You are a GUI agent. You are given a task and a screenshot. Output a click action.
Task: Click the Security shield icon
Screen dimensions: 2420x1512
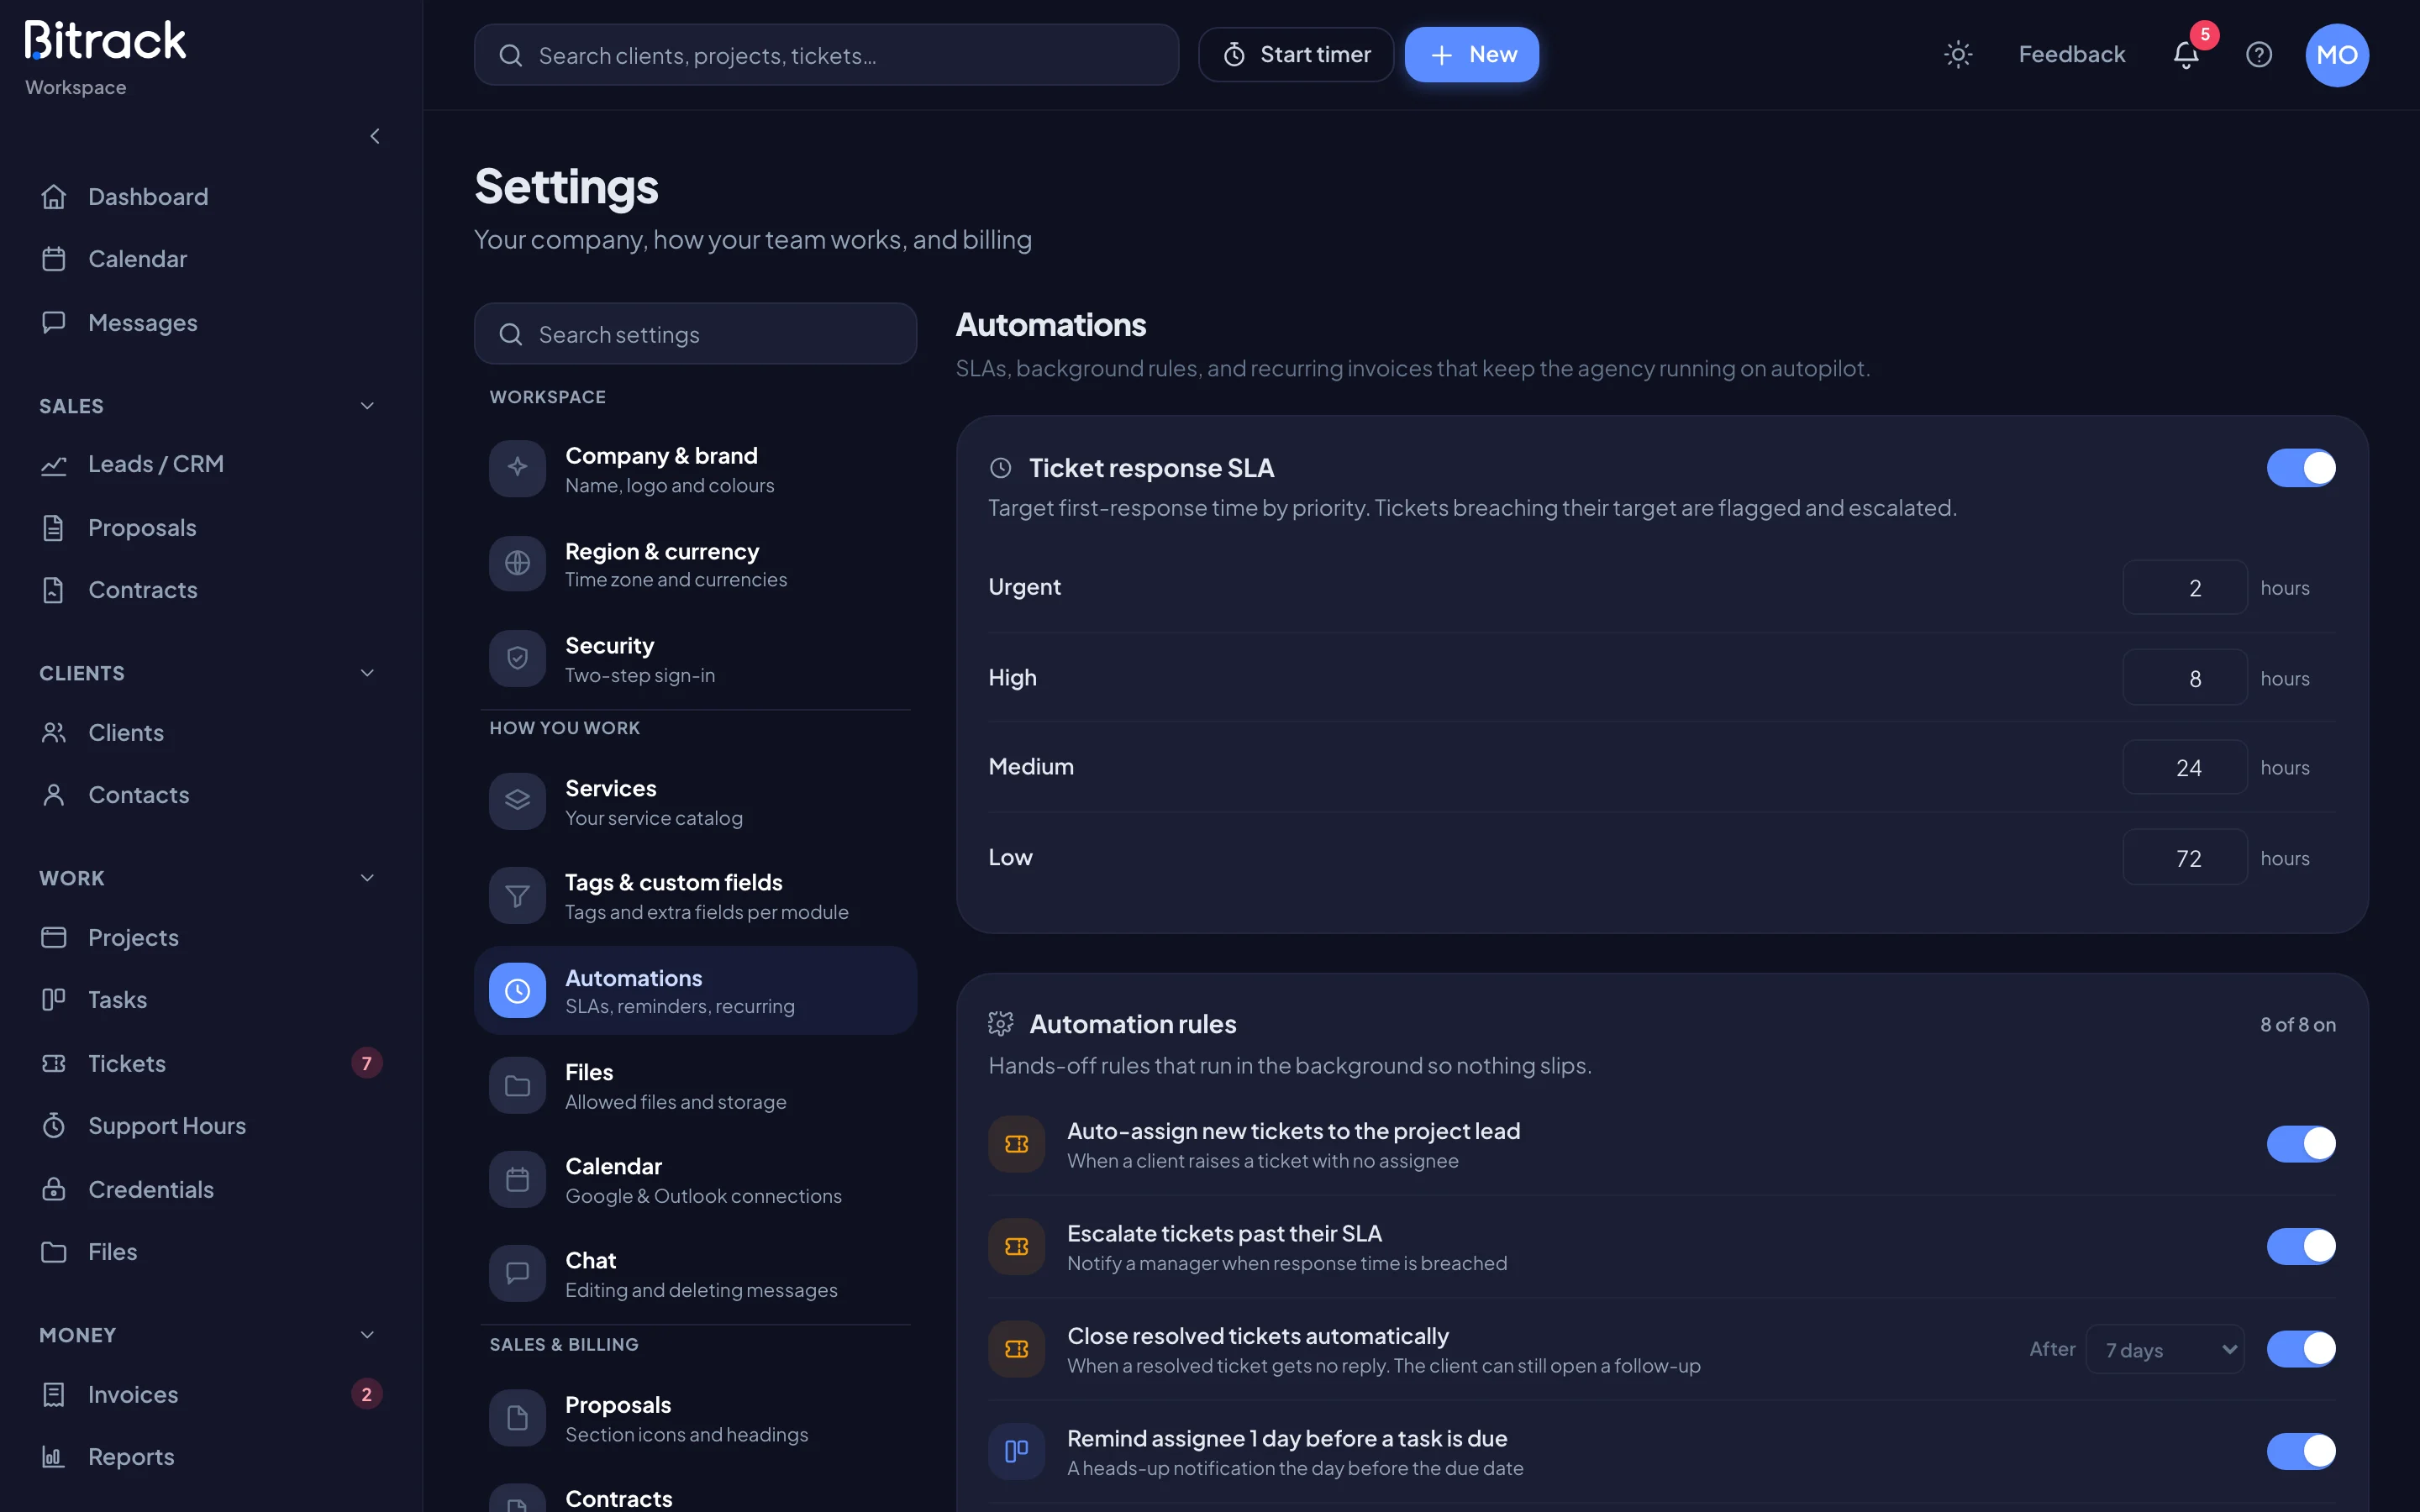[x=517, y=658]
